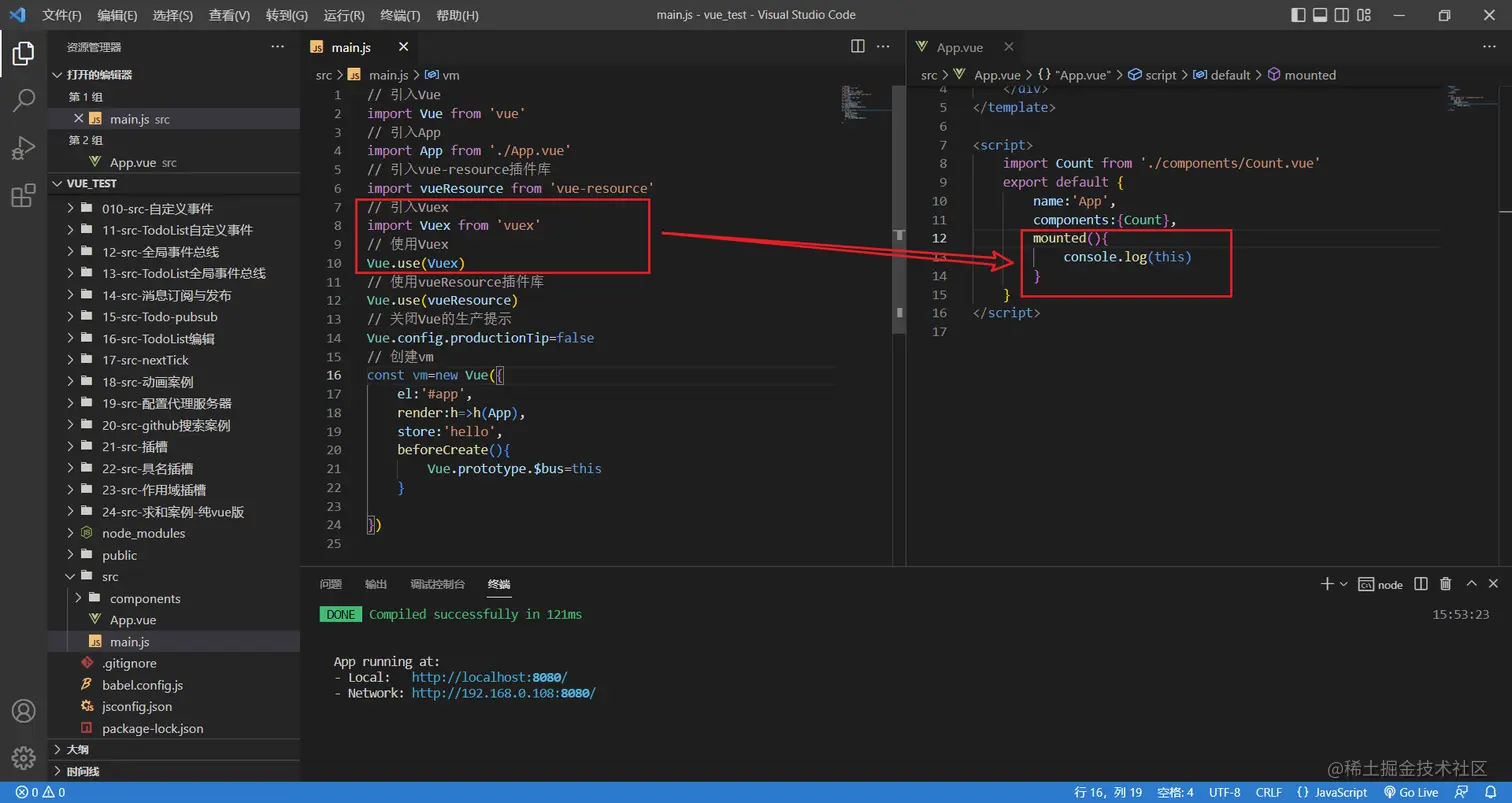Open the 运行(R) menu

tap(344, 15)
